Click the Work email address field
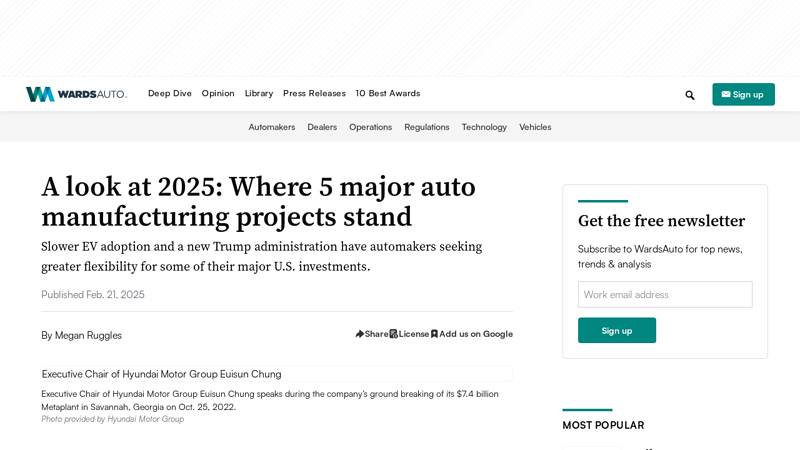This screenshot has width=800, height=450. 665,294
